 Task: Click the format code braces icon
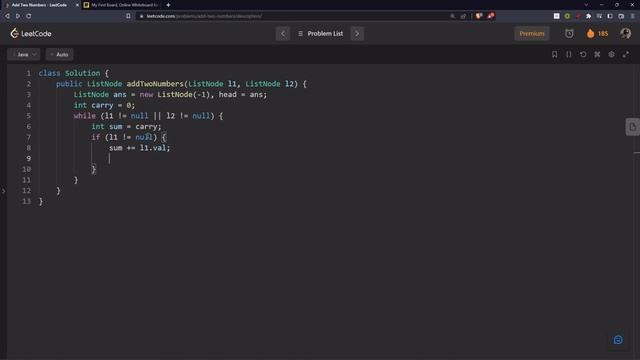(569, 54)
